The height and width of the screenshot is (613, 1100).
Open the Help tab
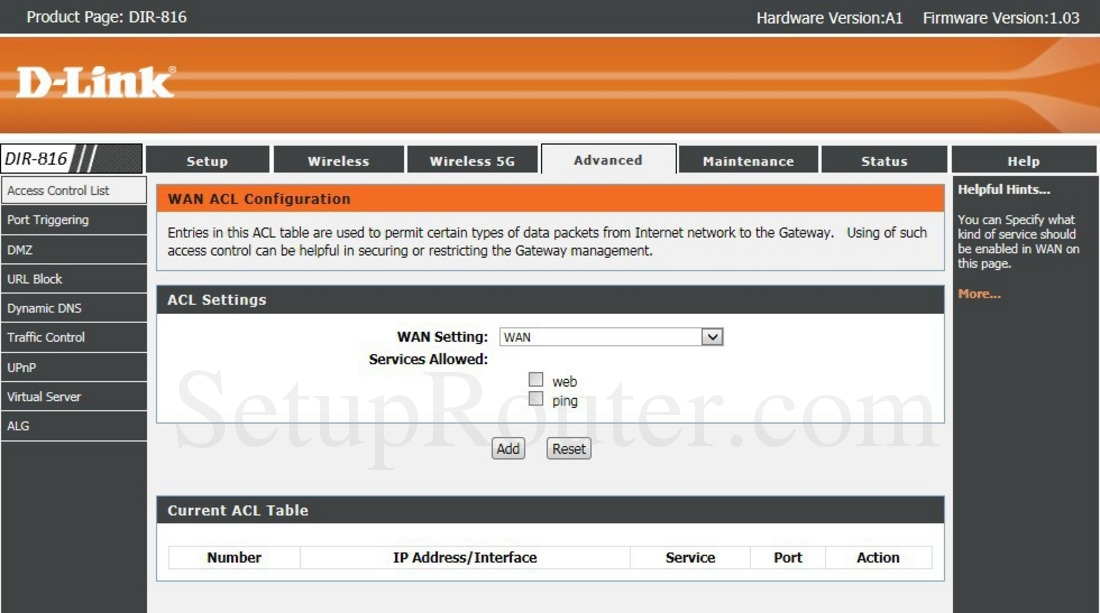coord(1023,161)
